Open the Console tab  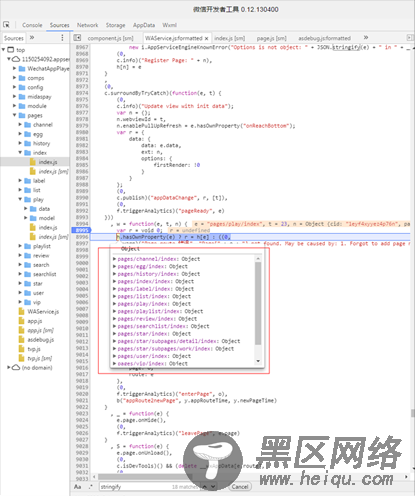[32, 25]
